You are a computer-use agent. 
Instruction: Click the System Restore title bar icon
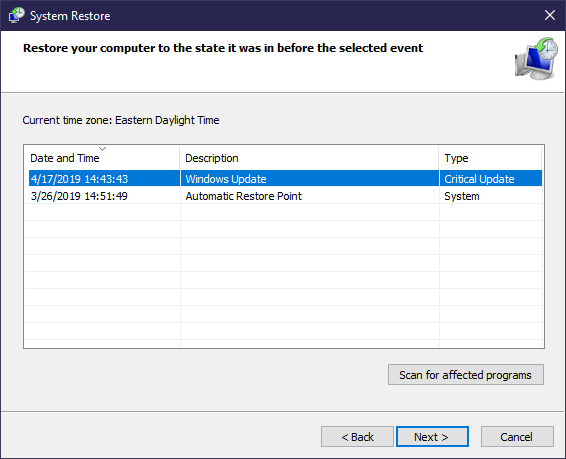pyautogui.click(x=17, y=16)
